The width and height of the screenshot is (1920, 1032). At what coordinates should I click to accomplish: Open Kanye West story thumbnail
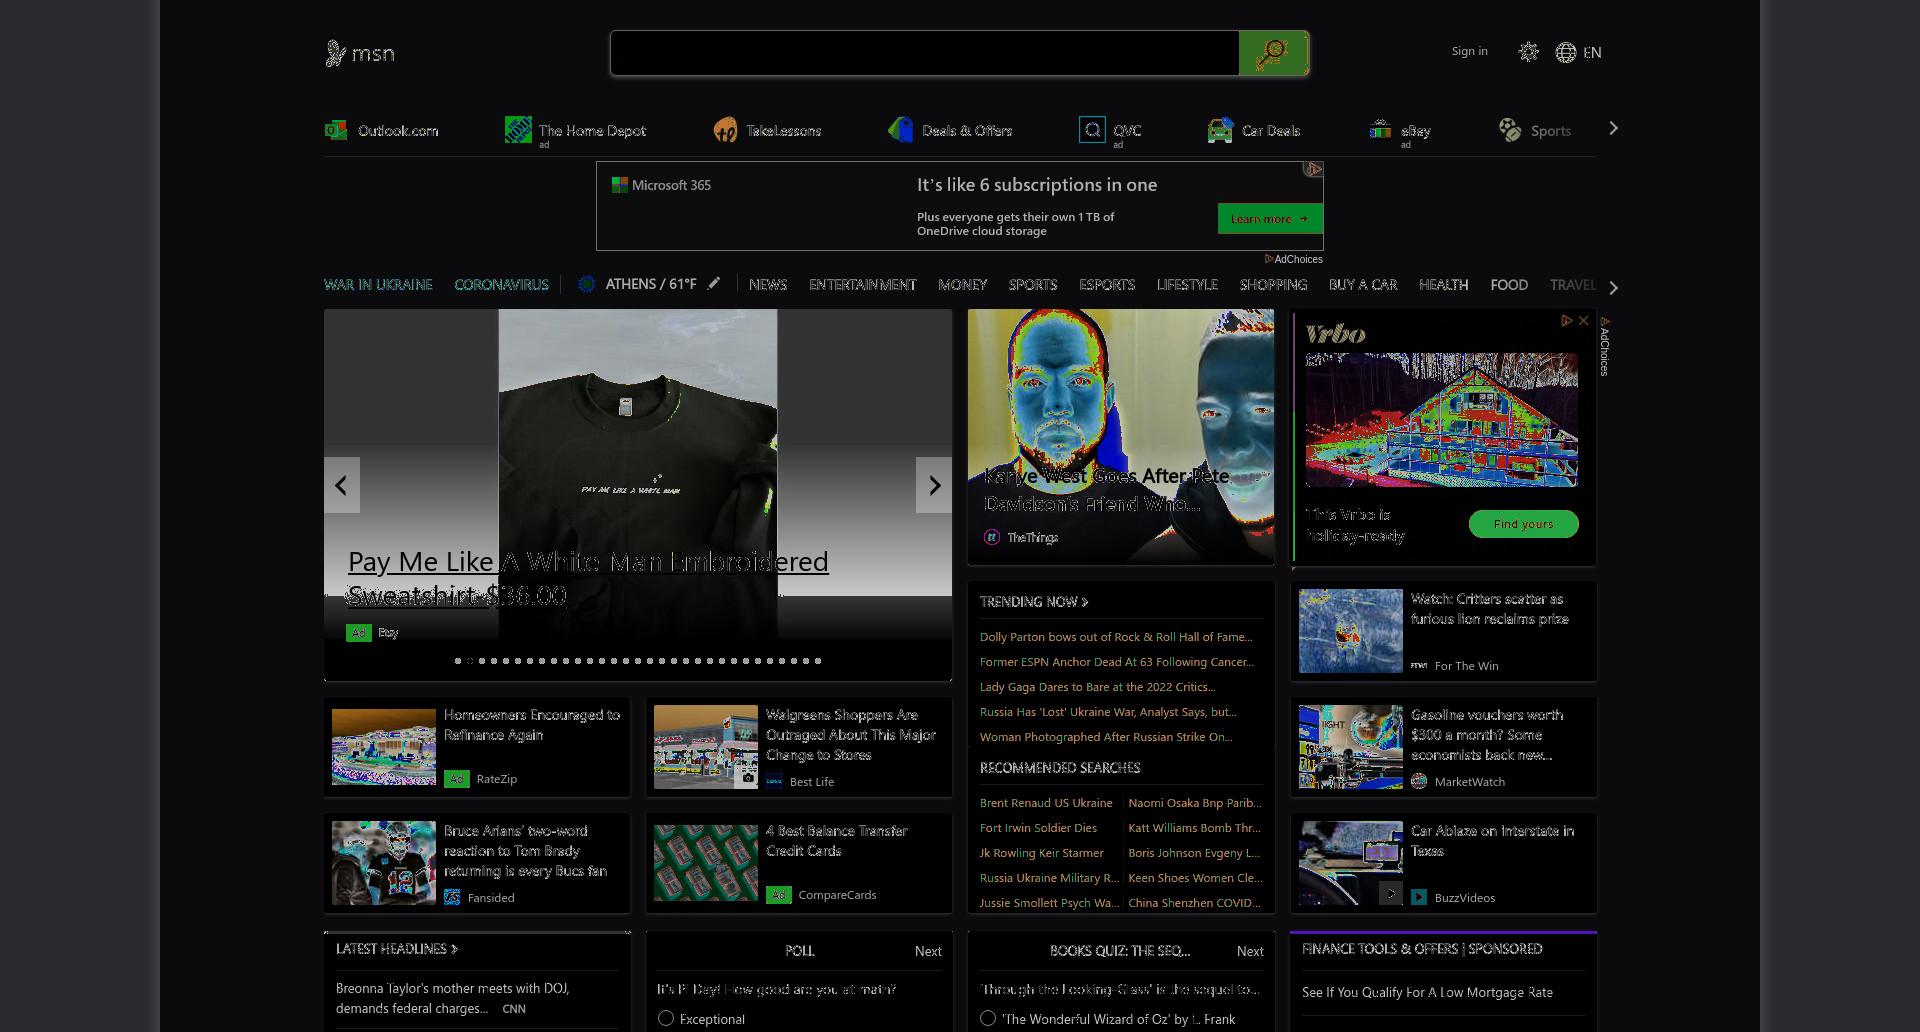1121,436
